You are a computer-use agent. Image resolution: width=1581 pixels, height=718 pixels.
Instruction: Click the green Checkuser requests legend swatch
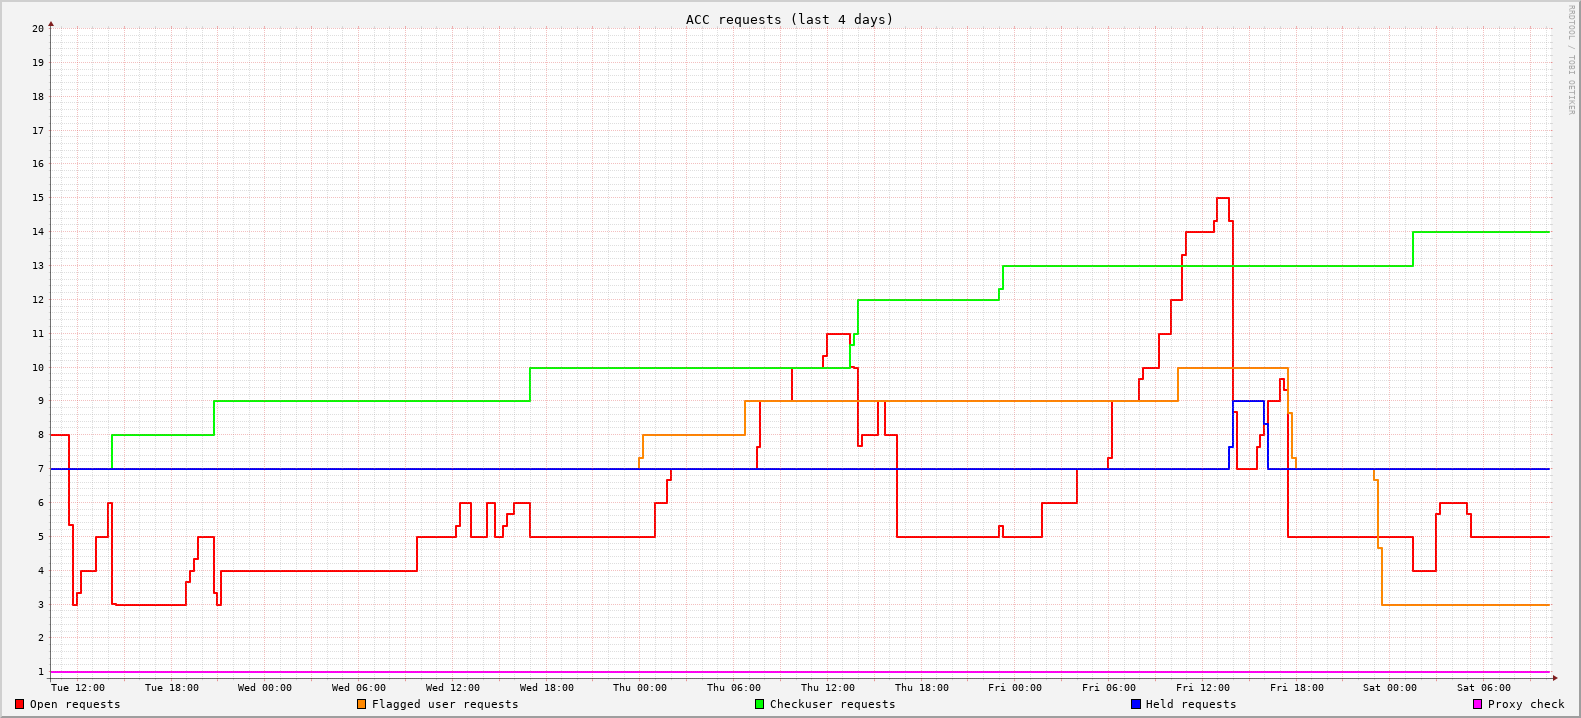point(759,704)
